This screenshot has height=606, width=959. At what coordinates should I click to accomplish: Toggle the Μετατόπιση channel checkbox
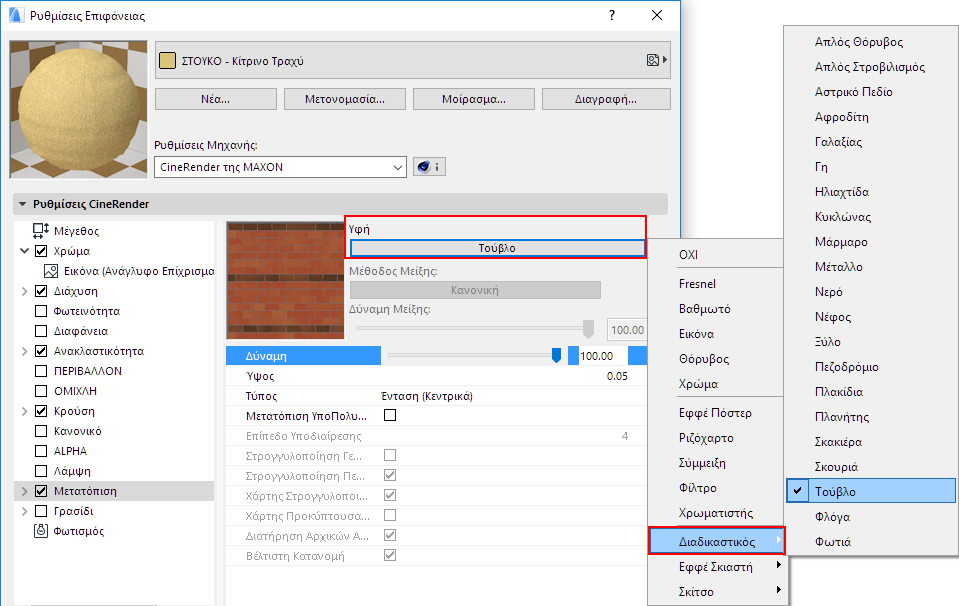[41, 491]
